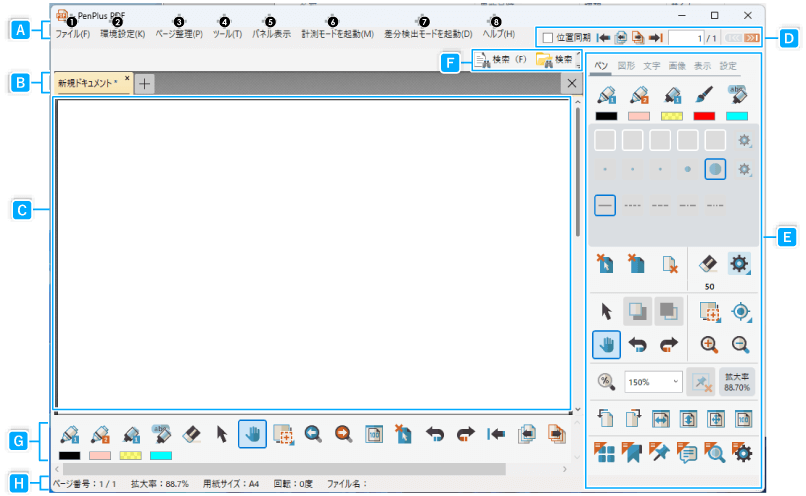
Task: Click the zoom in magnifier in right panel
Action: 709,345
